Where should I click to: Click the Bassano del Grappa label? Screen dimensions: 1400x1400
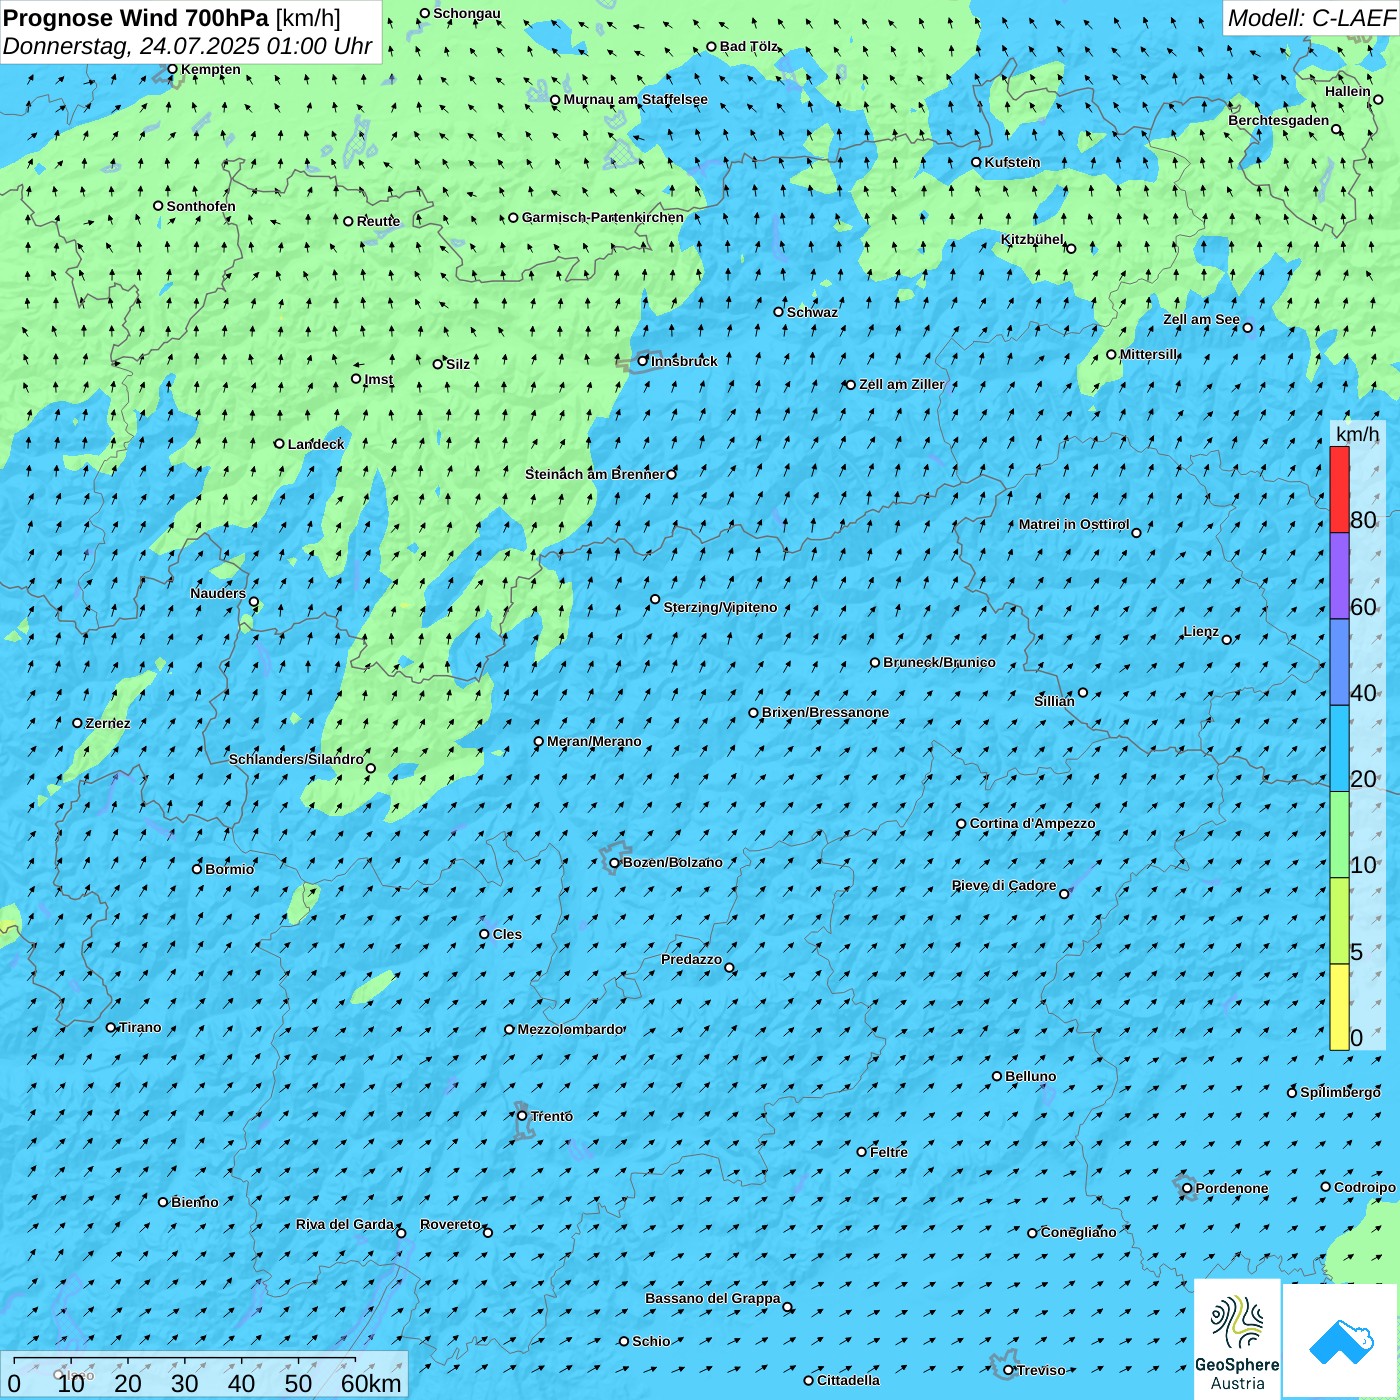[x=712, y=1298]
